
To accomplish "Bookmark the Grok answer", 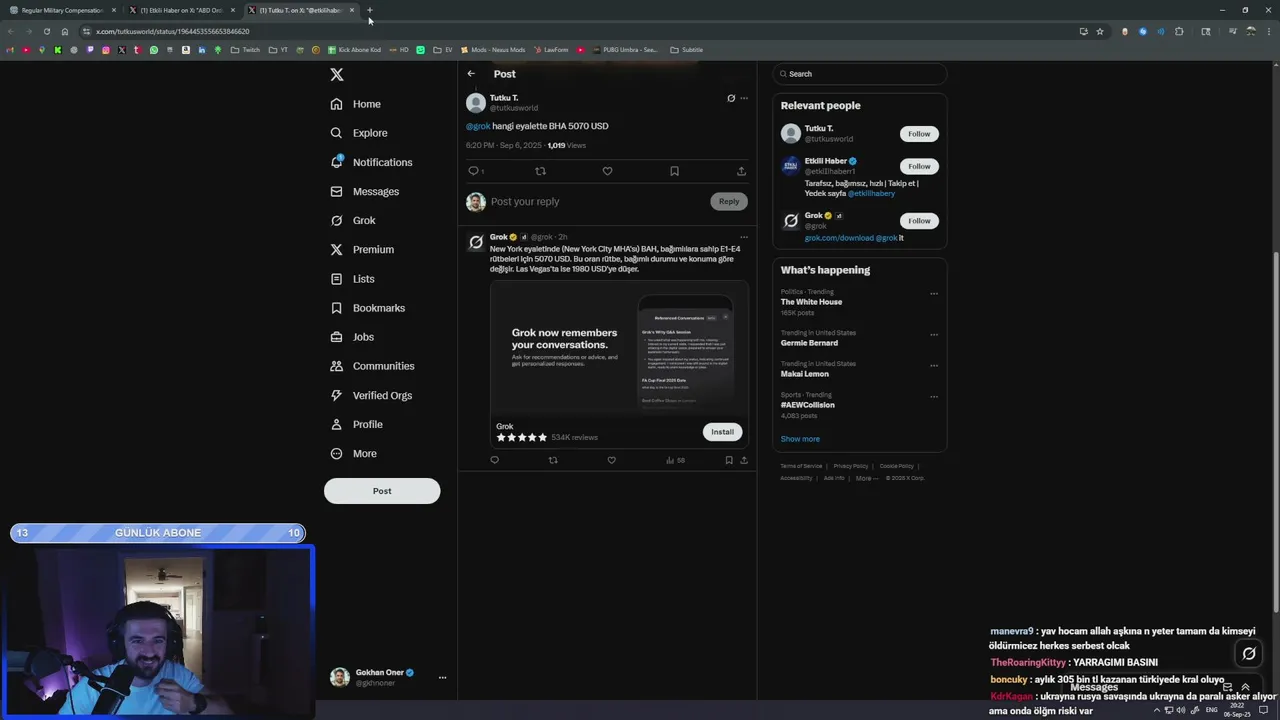I will pyautogui.click(x=729, y=460).
